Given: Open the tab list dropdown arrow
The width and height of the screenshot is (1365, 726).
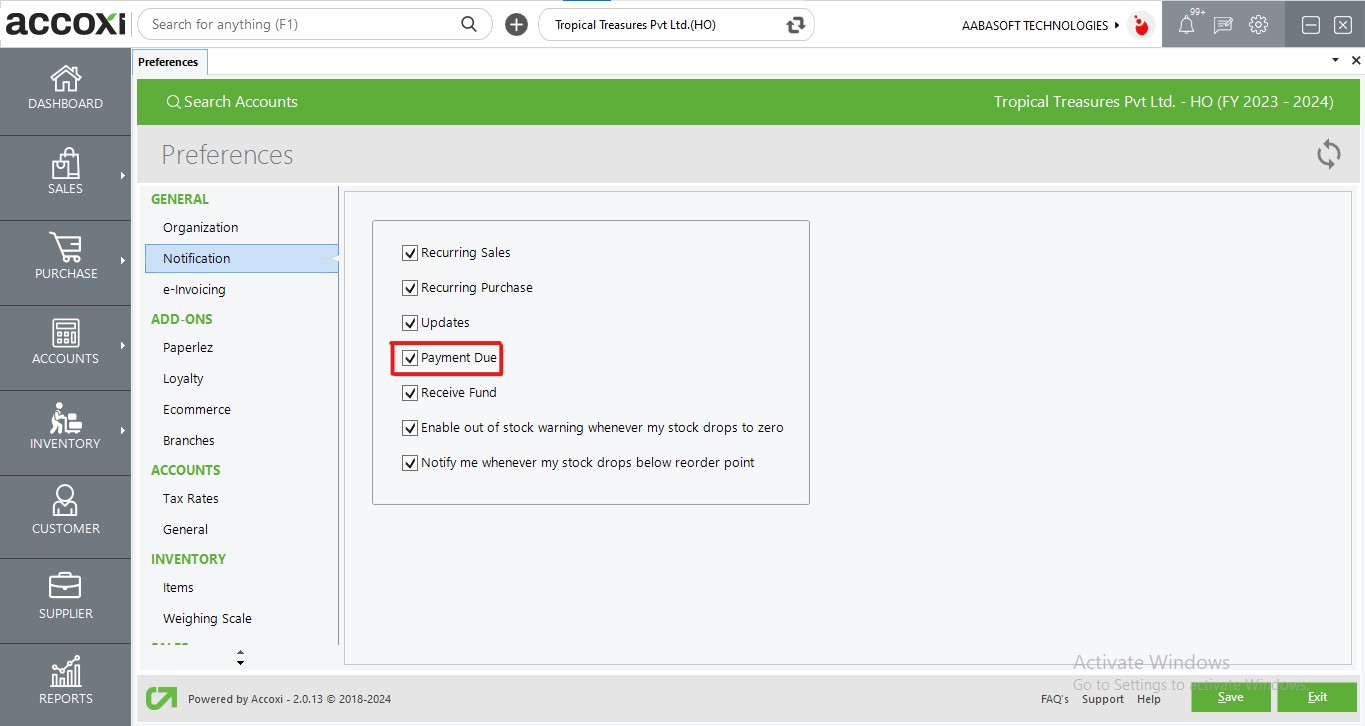Looking at the screenshot, I should [1335, 61].
